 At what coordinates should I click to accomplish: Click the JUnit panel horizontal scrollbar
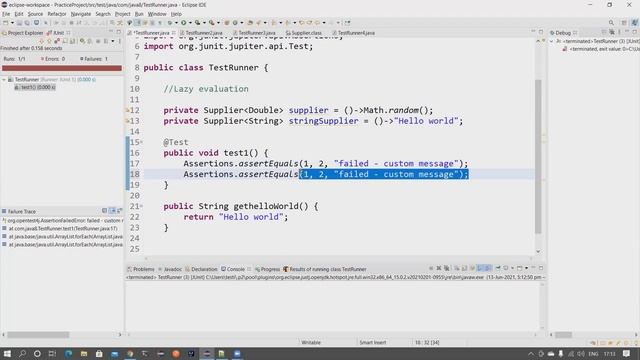(x=38, y=335)
